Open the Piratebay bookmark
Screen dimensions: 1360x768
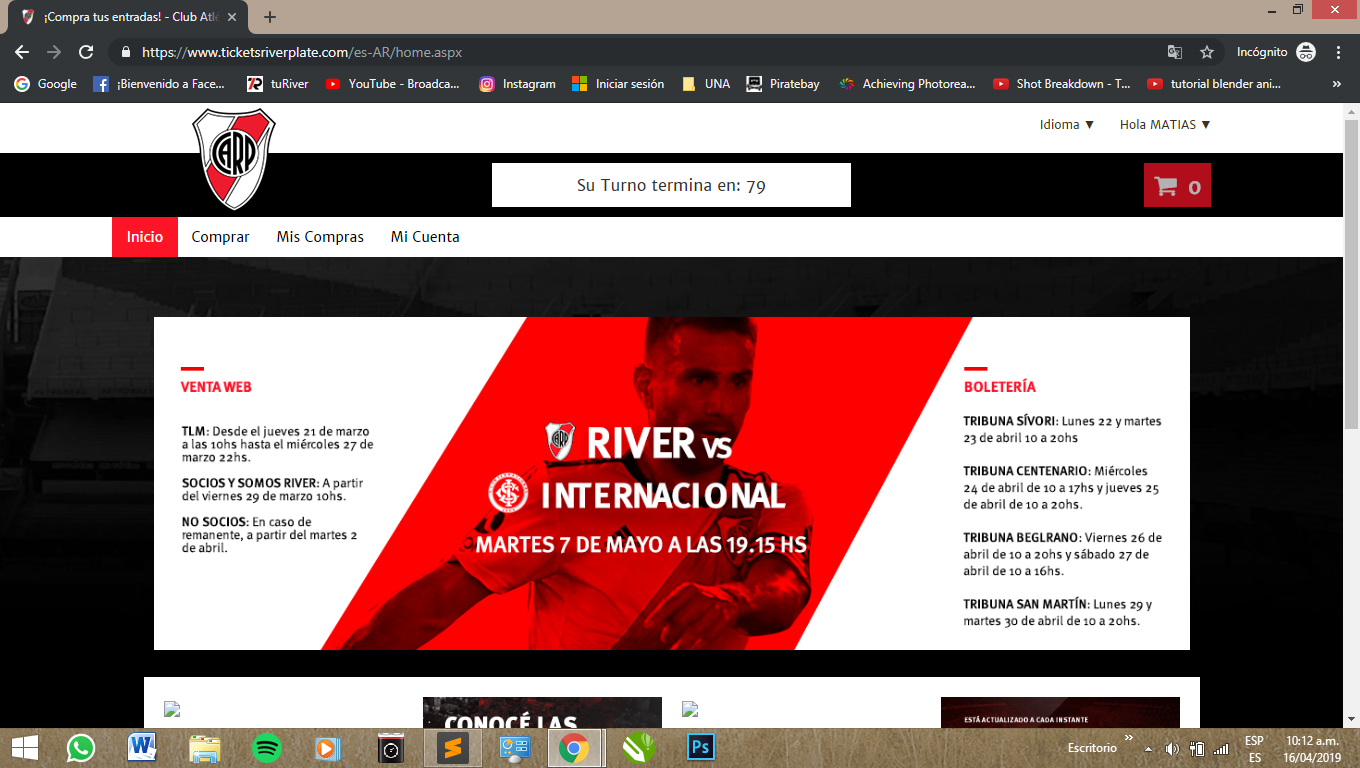[x=783, y=84]
